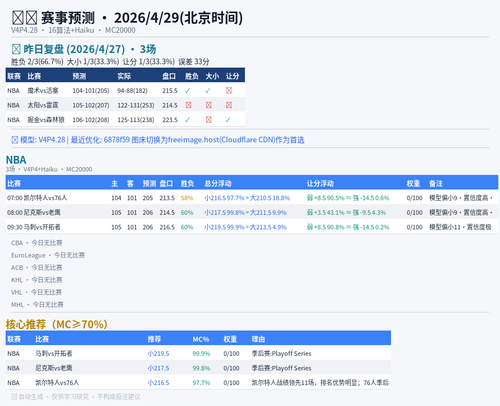Click 小216.5 in the core recommendations table
The height and width of the screenshot is (406, 500).
coord(158,383)
